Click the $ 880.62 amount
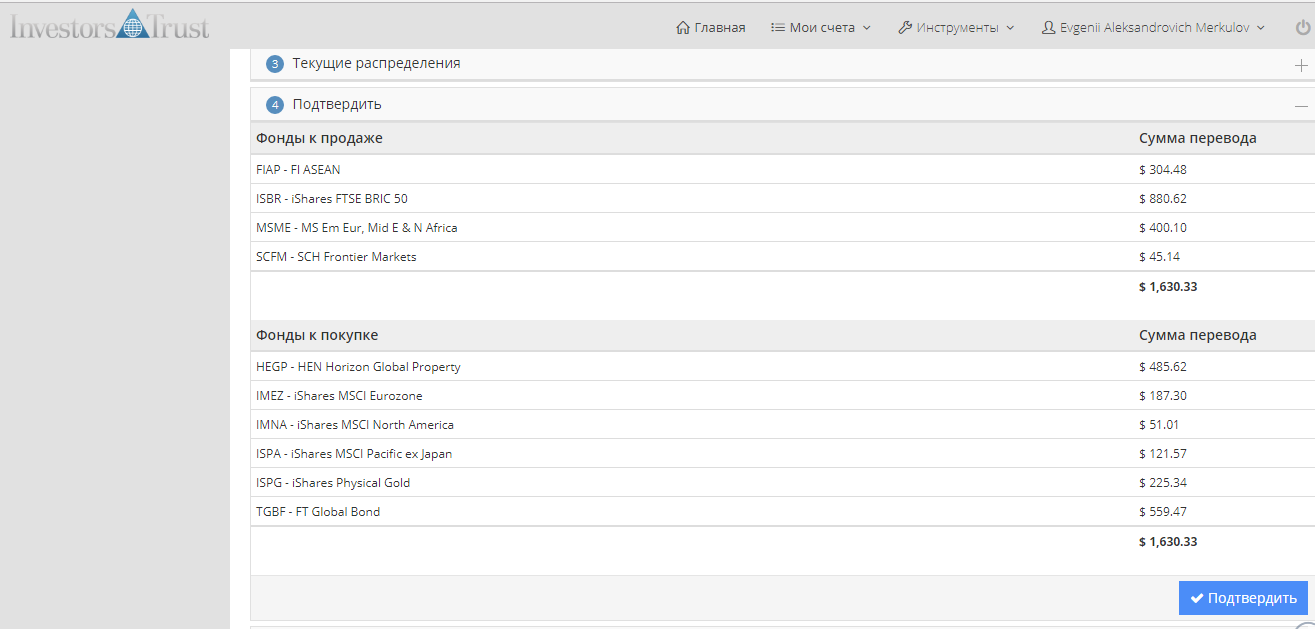The height and width of the screenshot is (629, 1315). pyautogui.click(x=1163, y=198)
